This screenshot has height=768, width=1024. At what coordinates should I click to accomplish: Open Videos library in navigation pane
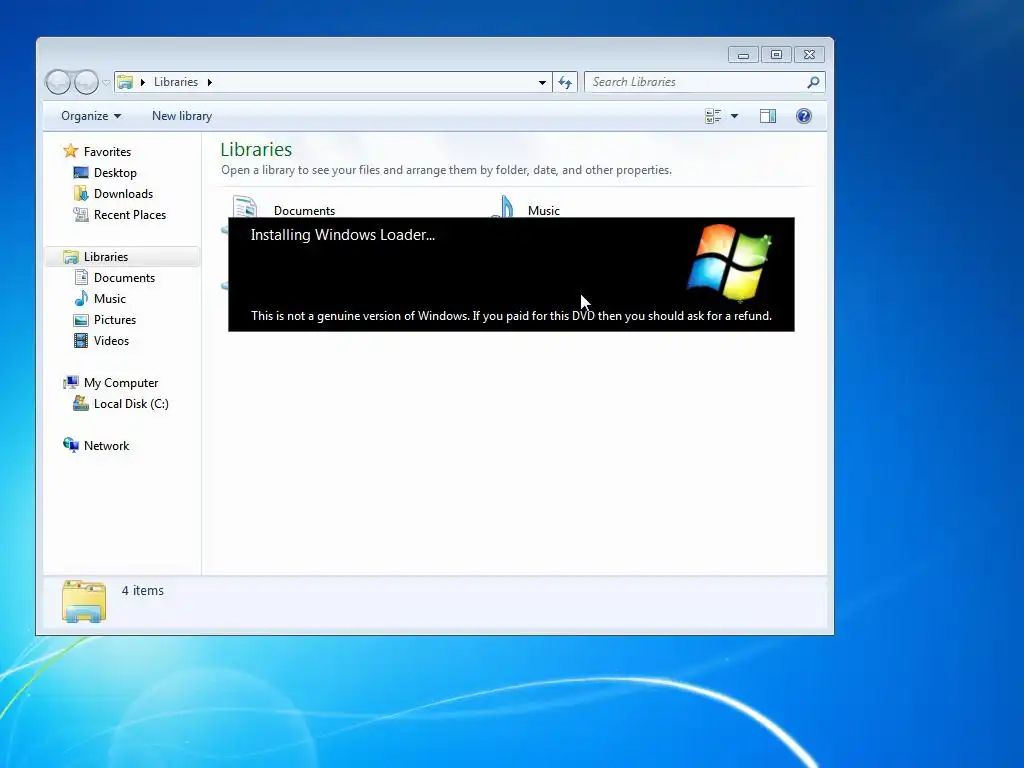tap(111, 341)
